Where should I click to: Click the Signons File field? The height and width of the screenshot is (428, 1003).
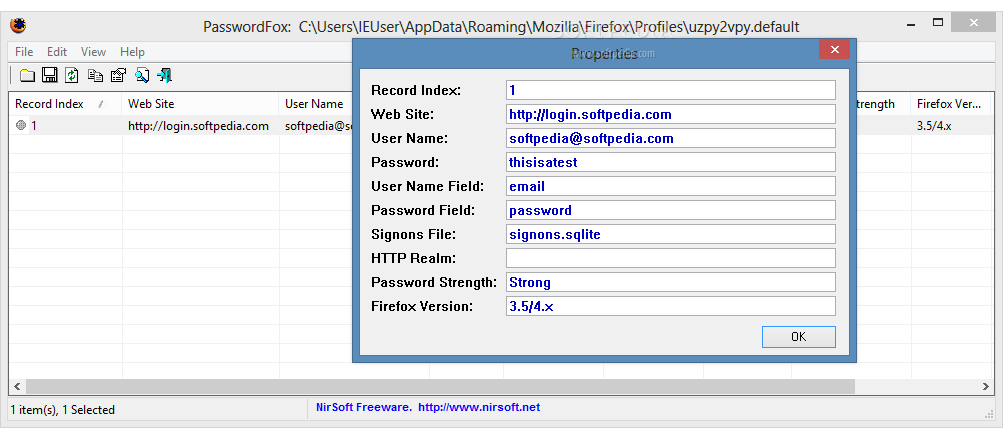point(670,234)
